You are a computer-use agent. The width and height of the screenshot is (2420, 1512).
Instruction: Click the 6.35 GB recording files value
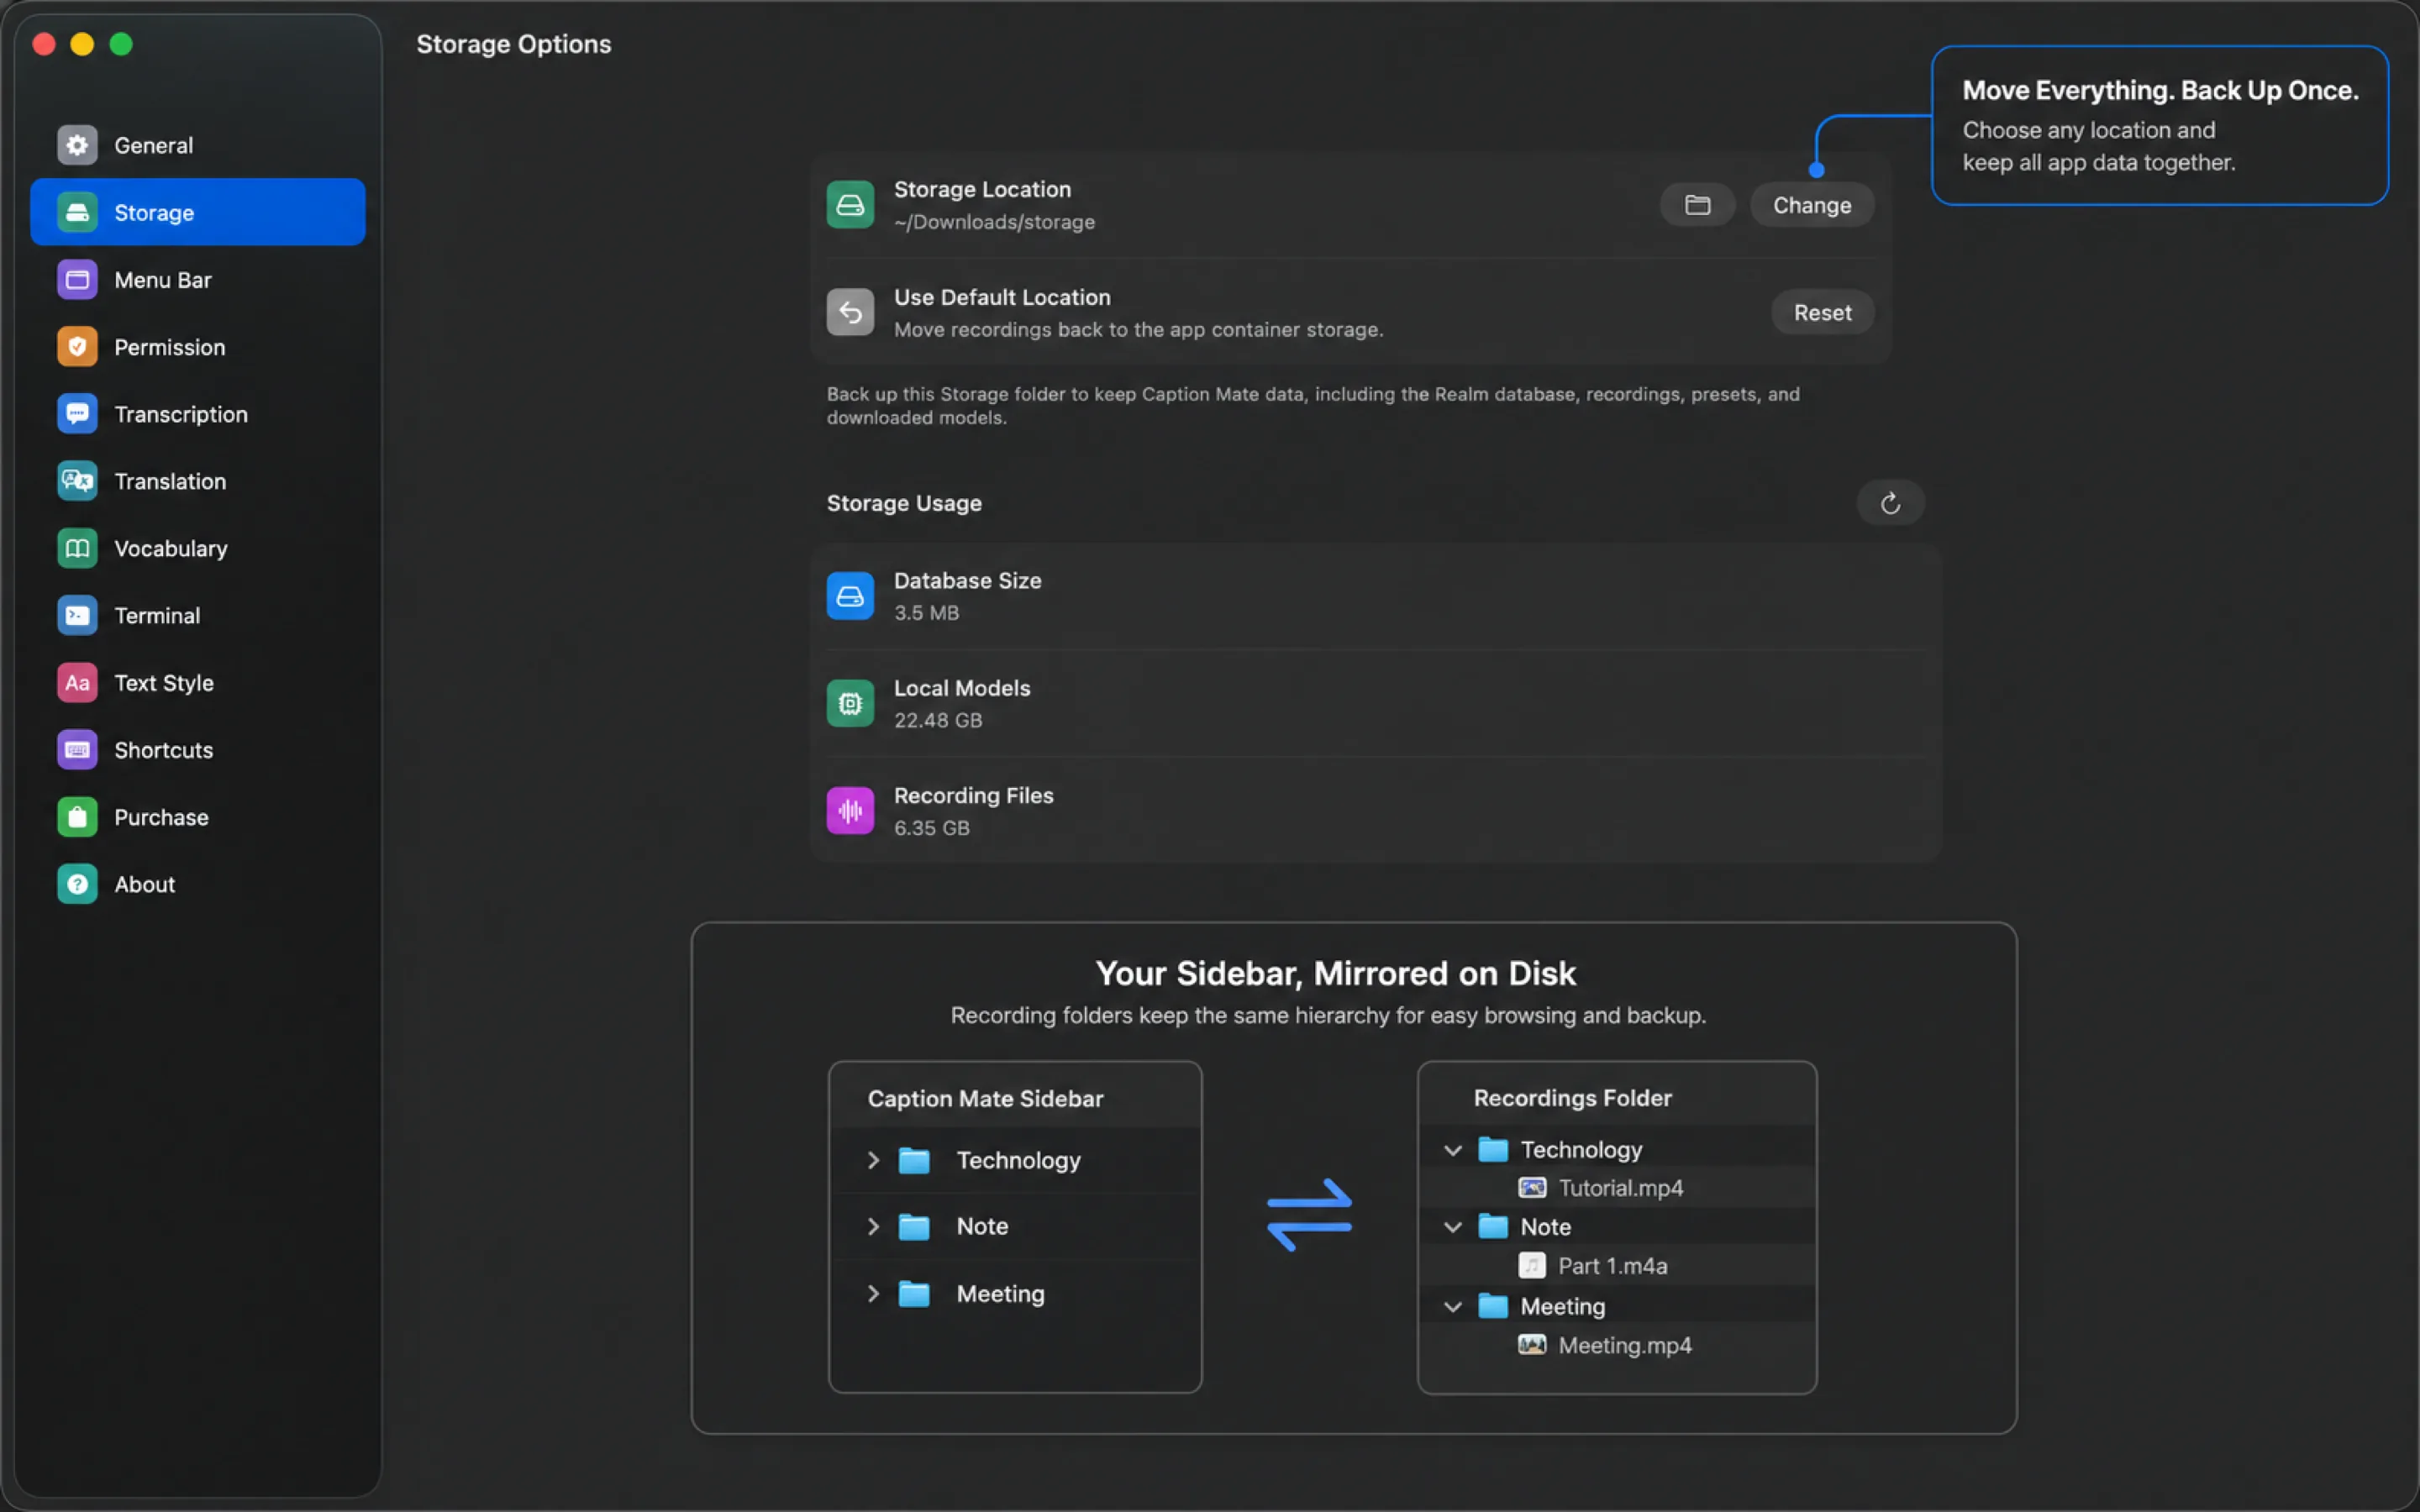click(x=931, y=828)
